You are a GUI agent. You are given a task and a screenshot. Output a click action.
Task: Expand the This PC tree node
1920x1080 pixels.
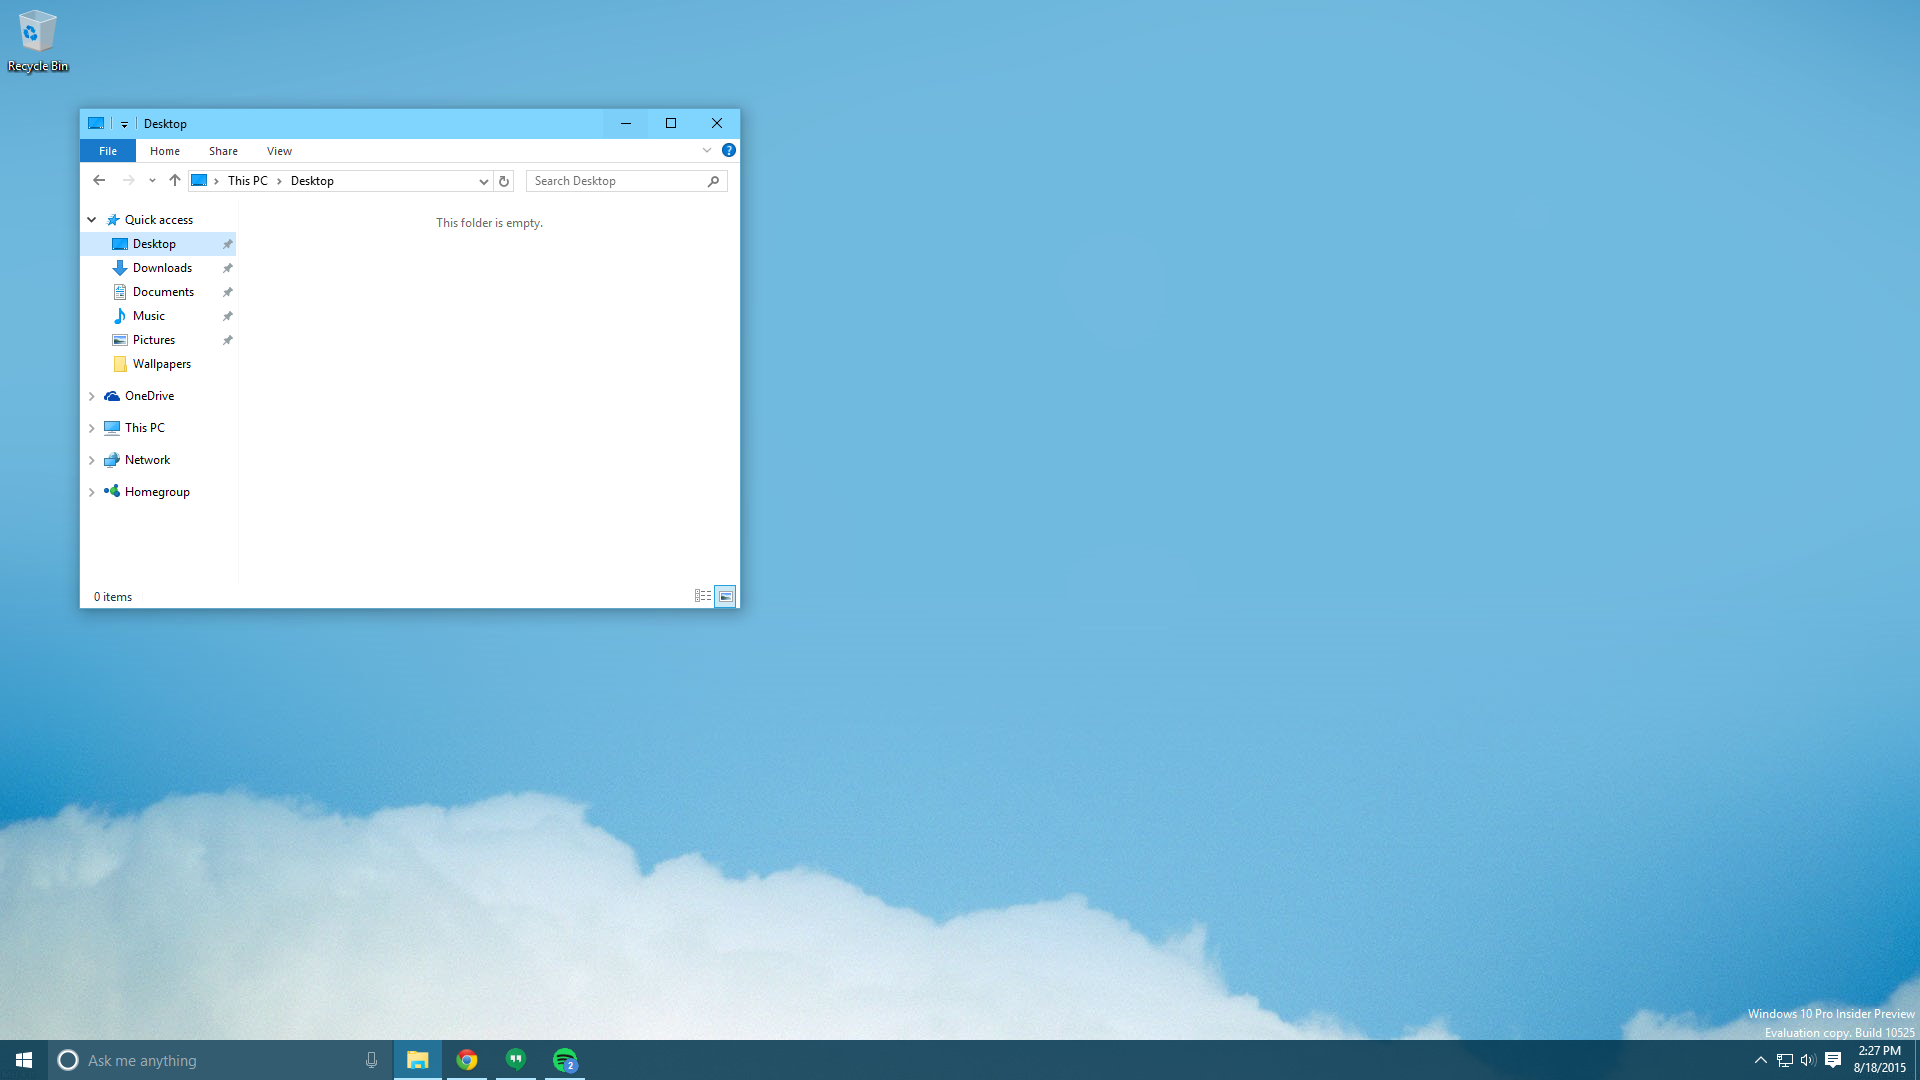point(91,428)
